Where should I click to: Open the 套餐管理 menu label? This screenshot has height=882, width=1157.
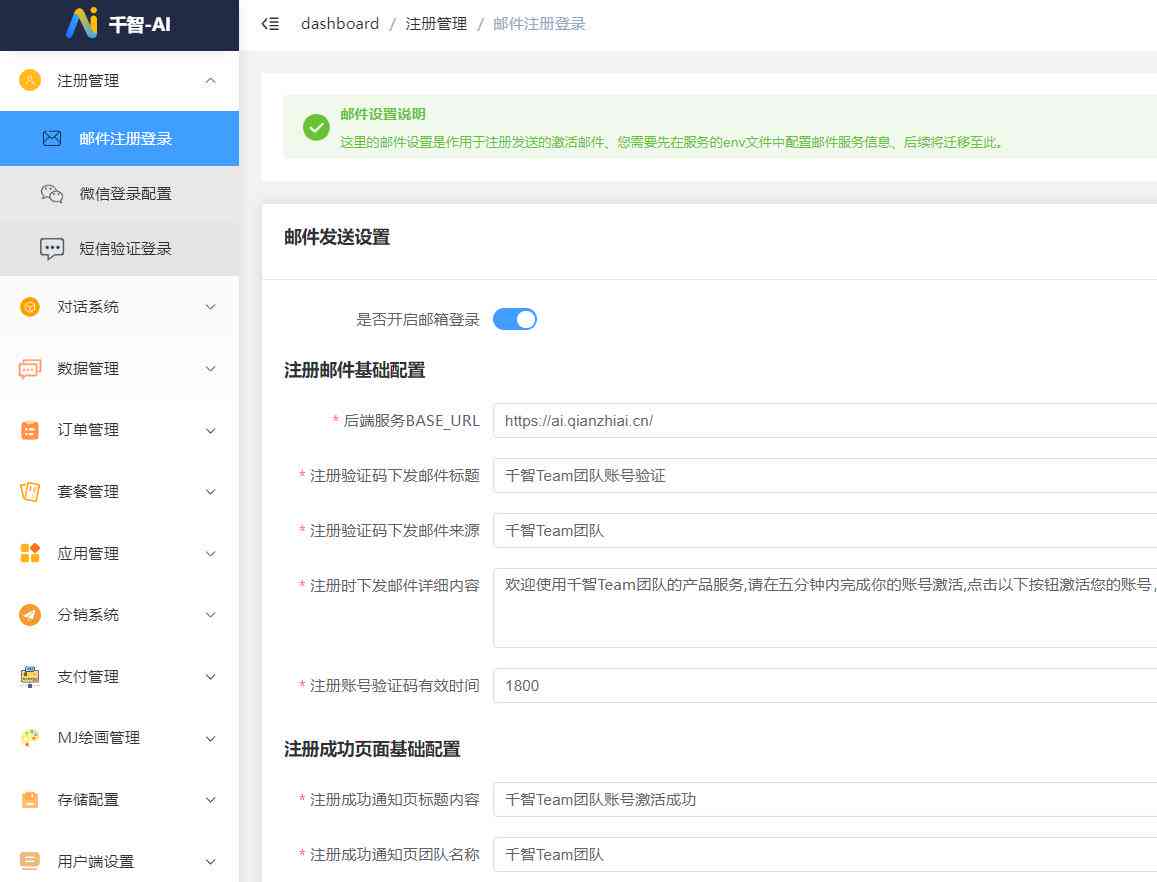coord(88,492)
